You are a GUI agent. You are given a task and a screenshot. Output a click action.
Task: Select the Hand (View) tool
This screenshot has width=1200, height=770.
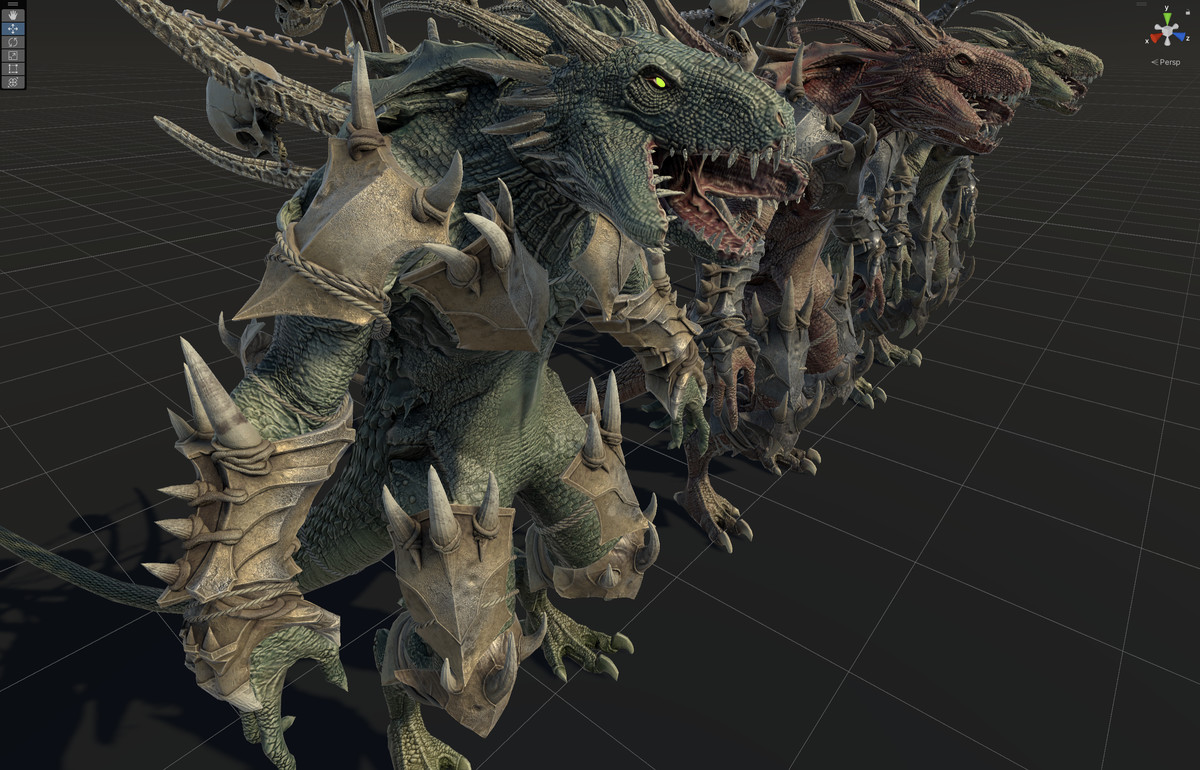point(13,16)
